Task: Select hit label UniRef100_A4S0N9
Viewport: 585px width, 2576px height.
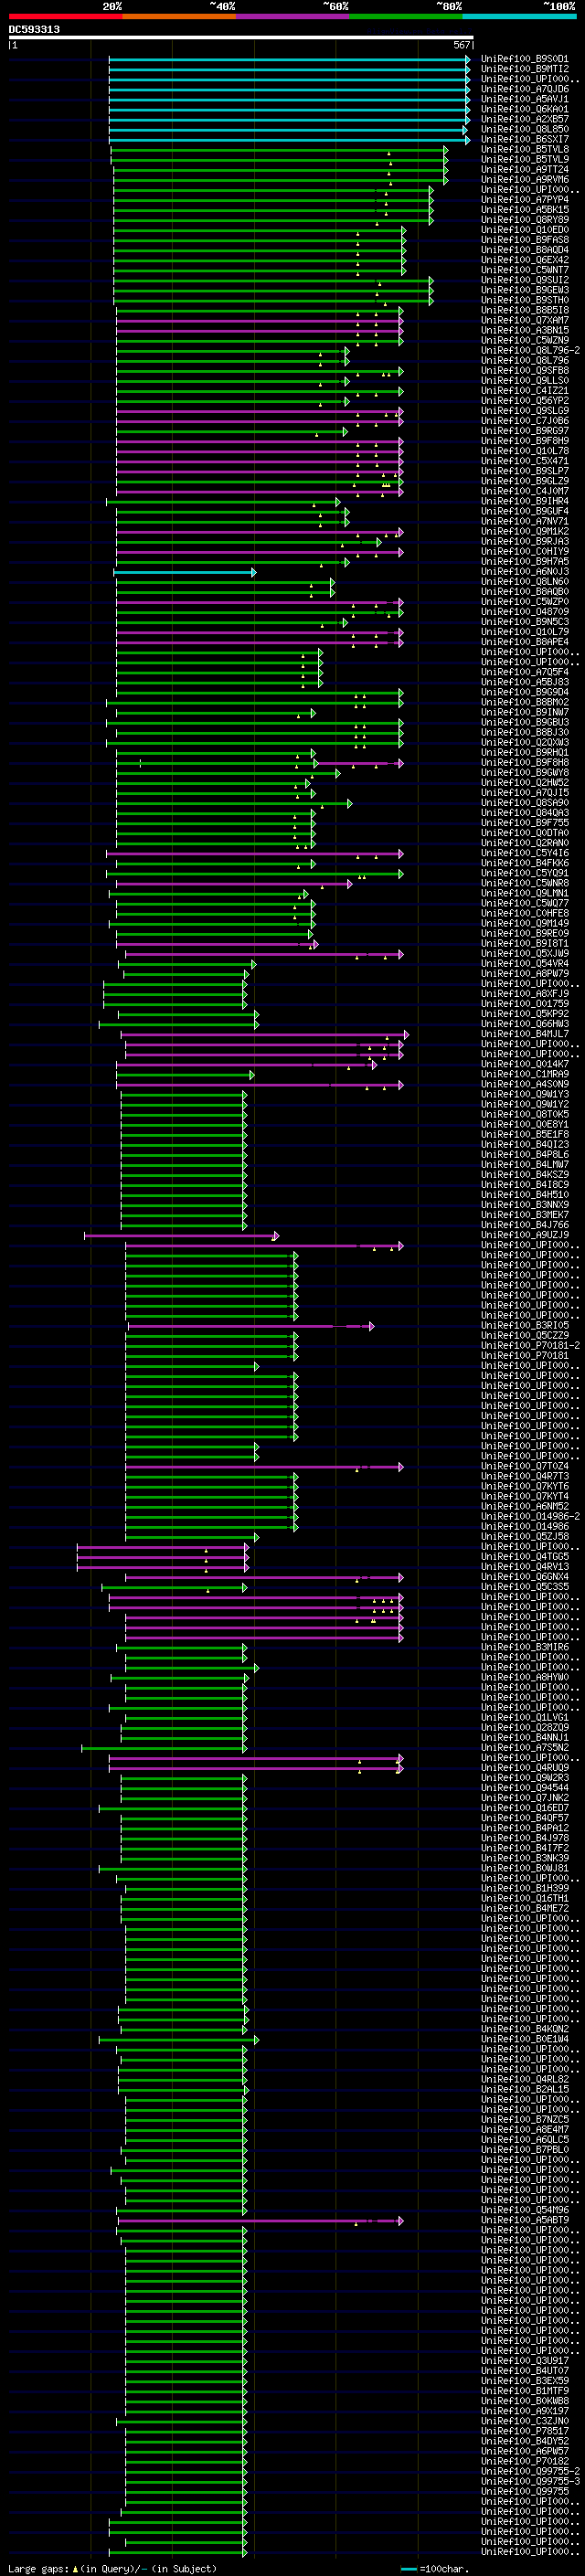Action: coord(525,1084)
